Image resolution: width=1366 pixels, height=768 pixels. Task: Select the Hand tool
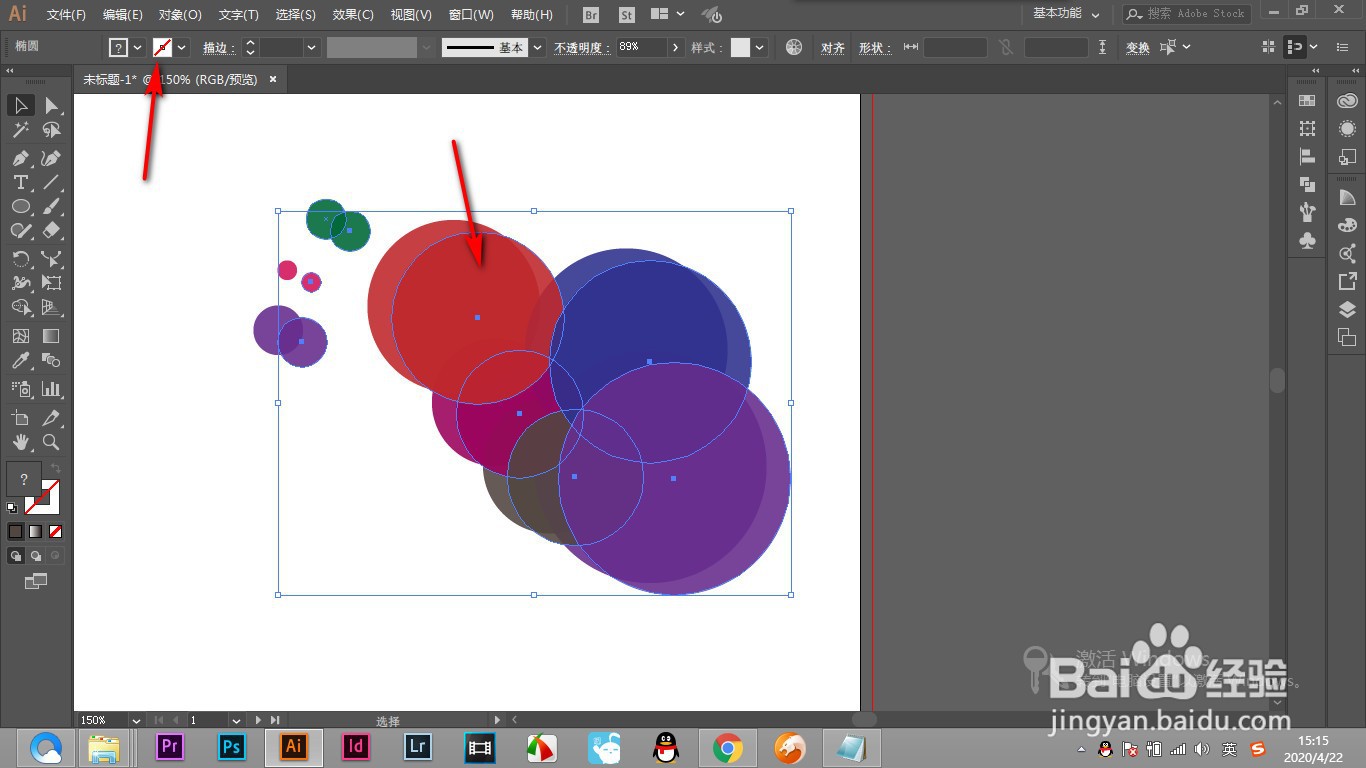20,441
